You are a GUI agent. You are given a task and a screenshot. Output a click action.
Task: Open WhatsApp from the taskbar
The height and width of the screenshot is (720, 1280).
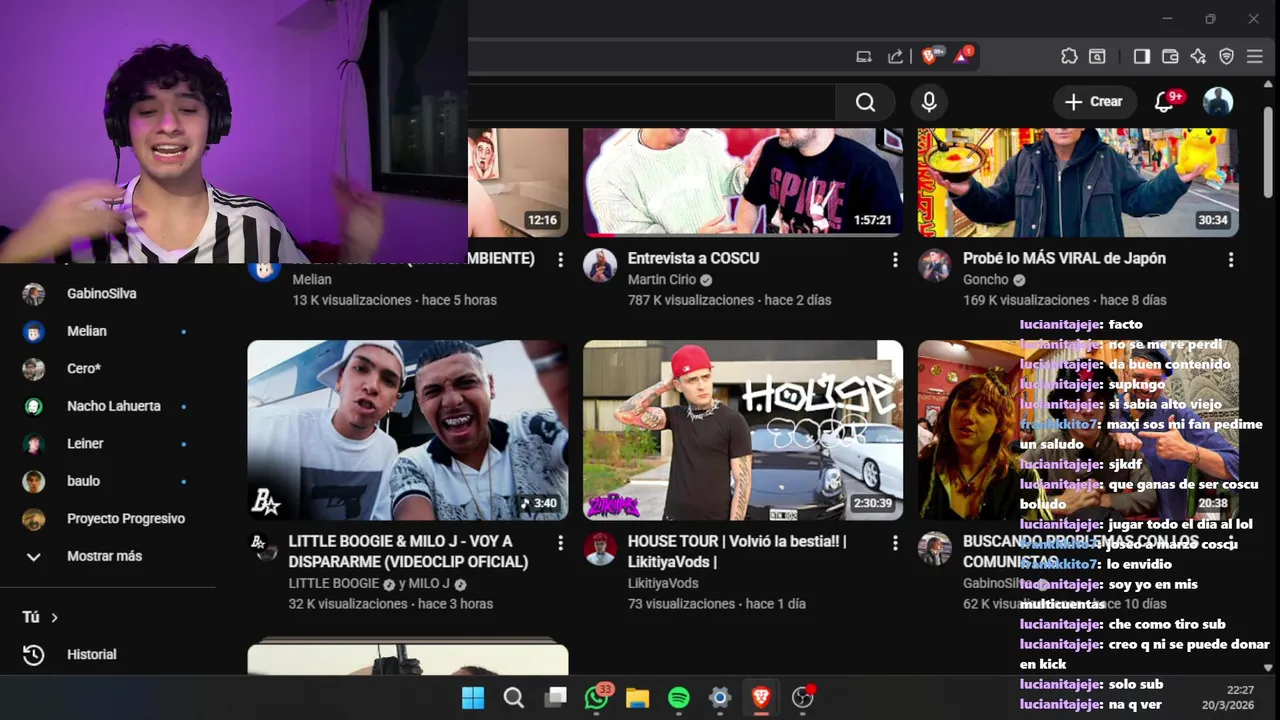click(597, 698)
